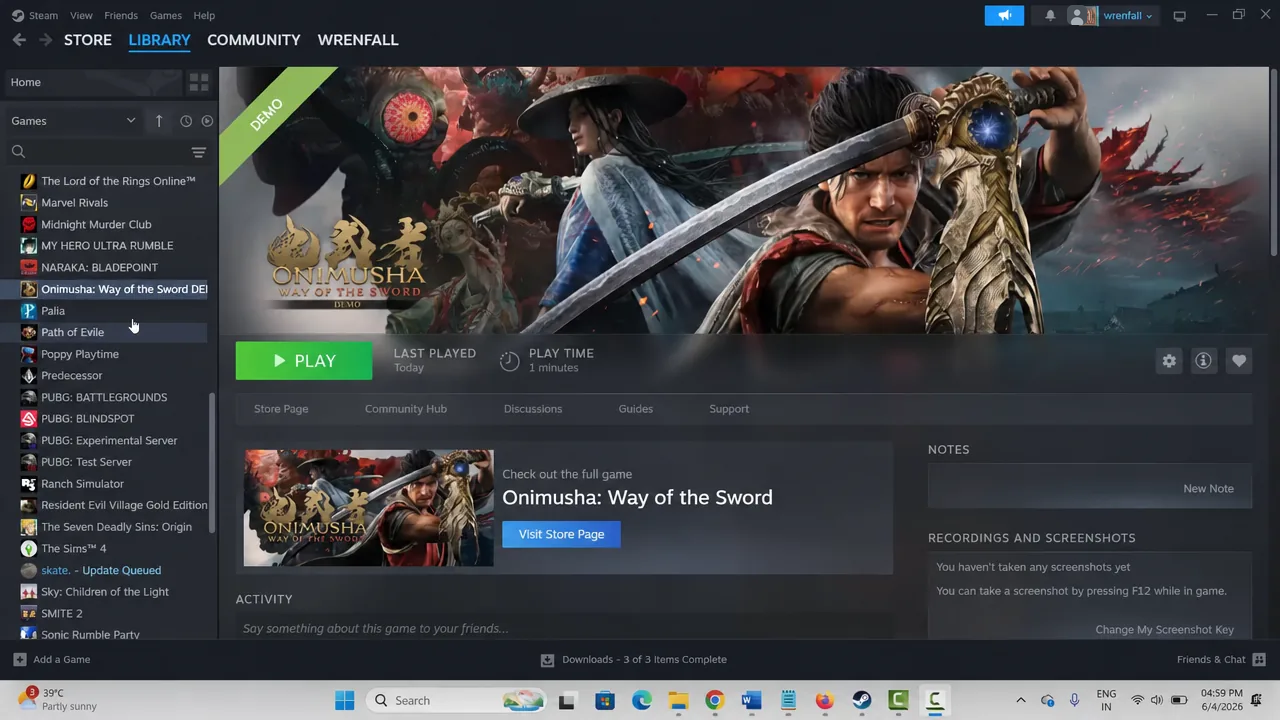Select Path of Evile in list
This screenshot has height=720, width=1280.
104,332
